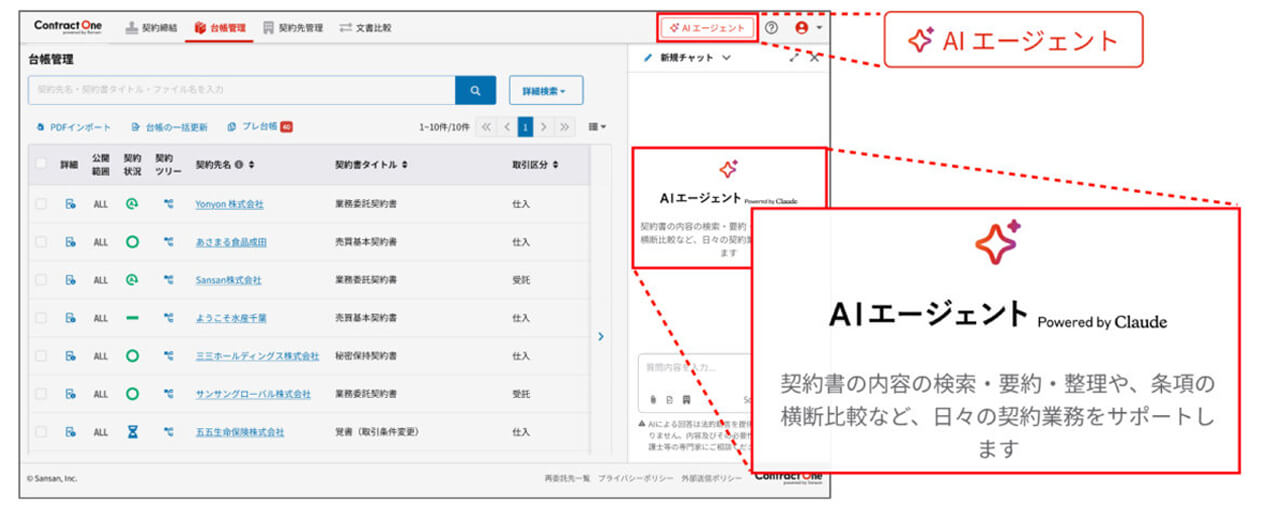
Task: Click dash status icon for ようこそ水産千葉
Action: [x=132, y=318]
